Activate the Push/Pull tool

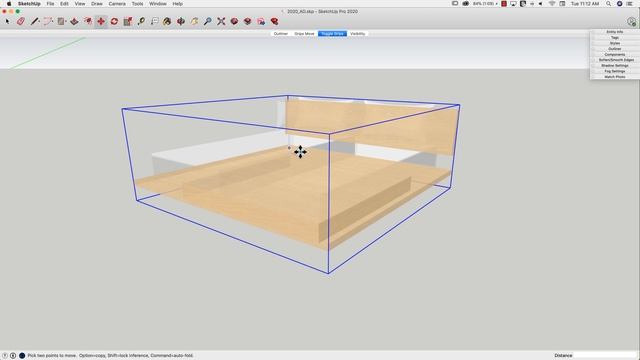[74, 21]
